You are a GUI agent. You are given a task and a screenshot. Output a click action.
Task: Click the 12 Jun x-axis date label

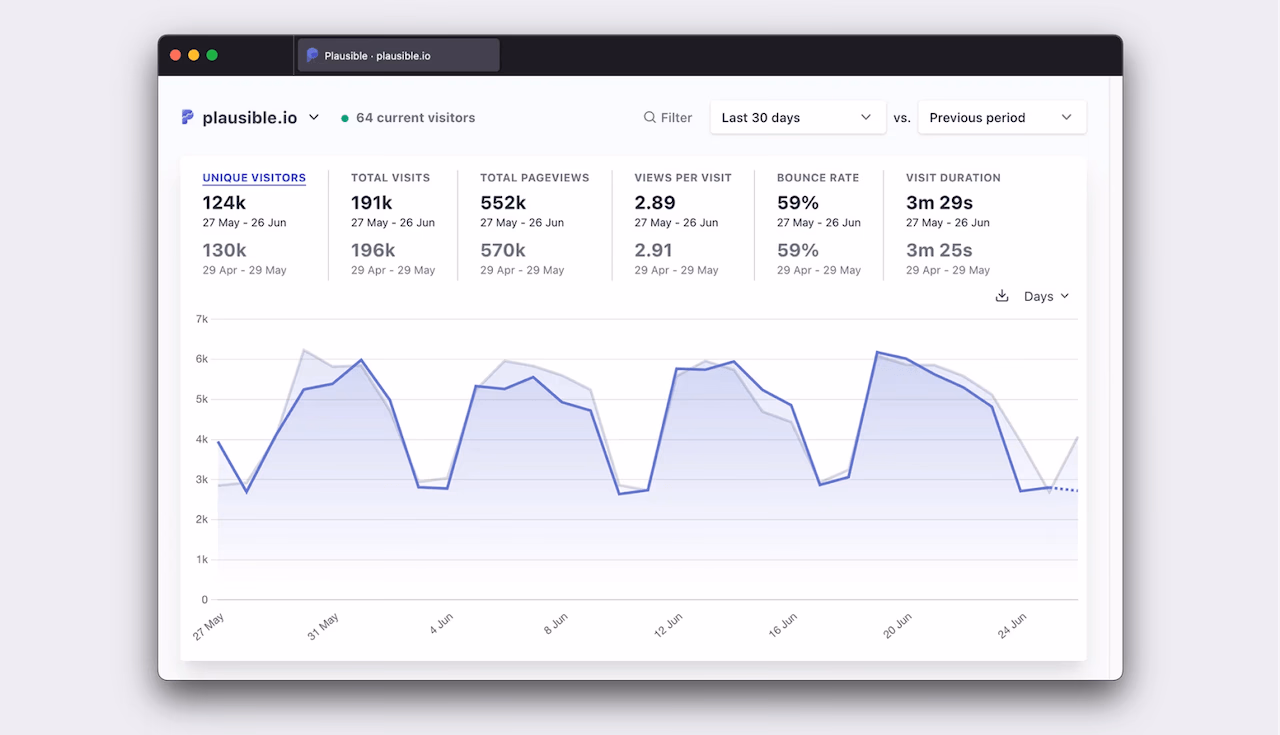[x=668, y=626]
